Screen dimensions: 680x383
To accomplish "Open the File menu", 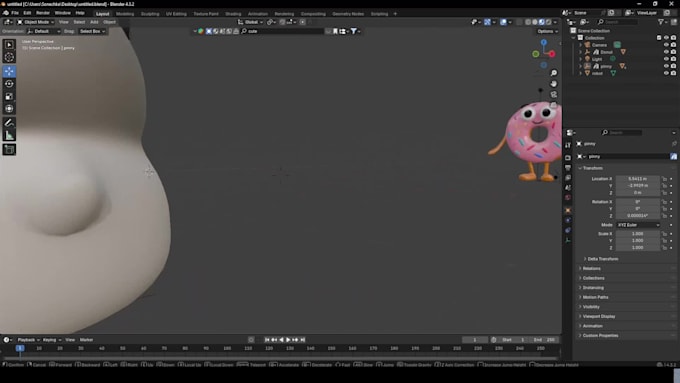I will coord(15,13).
